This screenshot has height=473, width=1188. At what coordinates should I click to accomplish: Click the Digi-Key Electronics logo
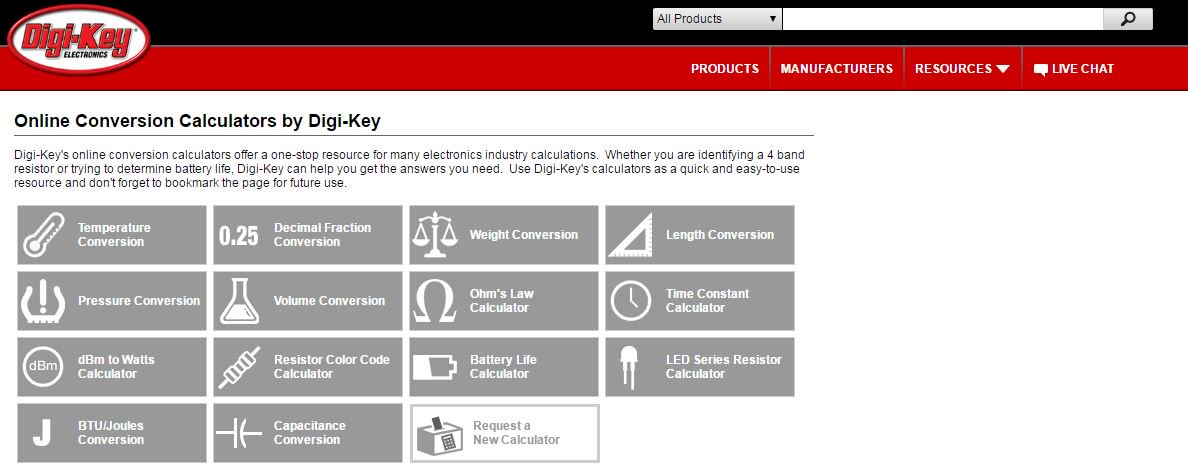[78, 40]
